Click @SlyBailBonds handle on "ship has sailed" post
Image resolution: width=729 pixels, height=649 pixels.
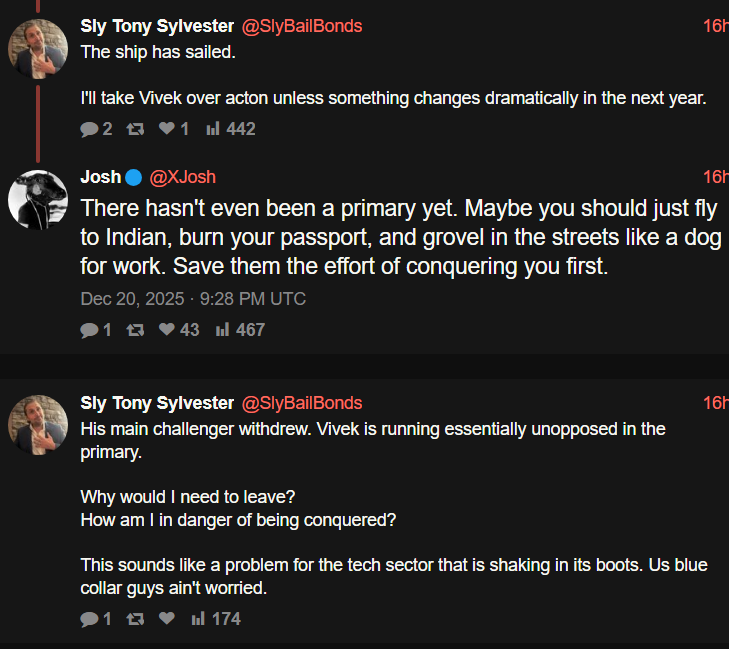point(302,26)
